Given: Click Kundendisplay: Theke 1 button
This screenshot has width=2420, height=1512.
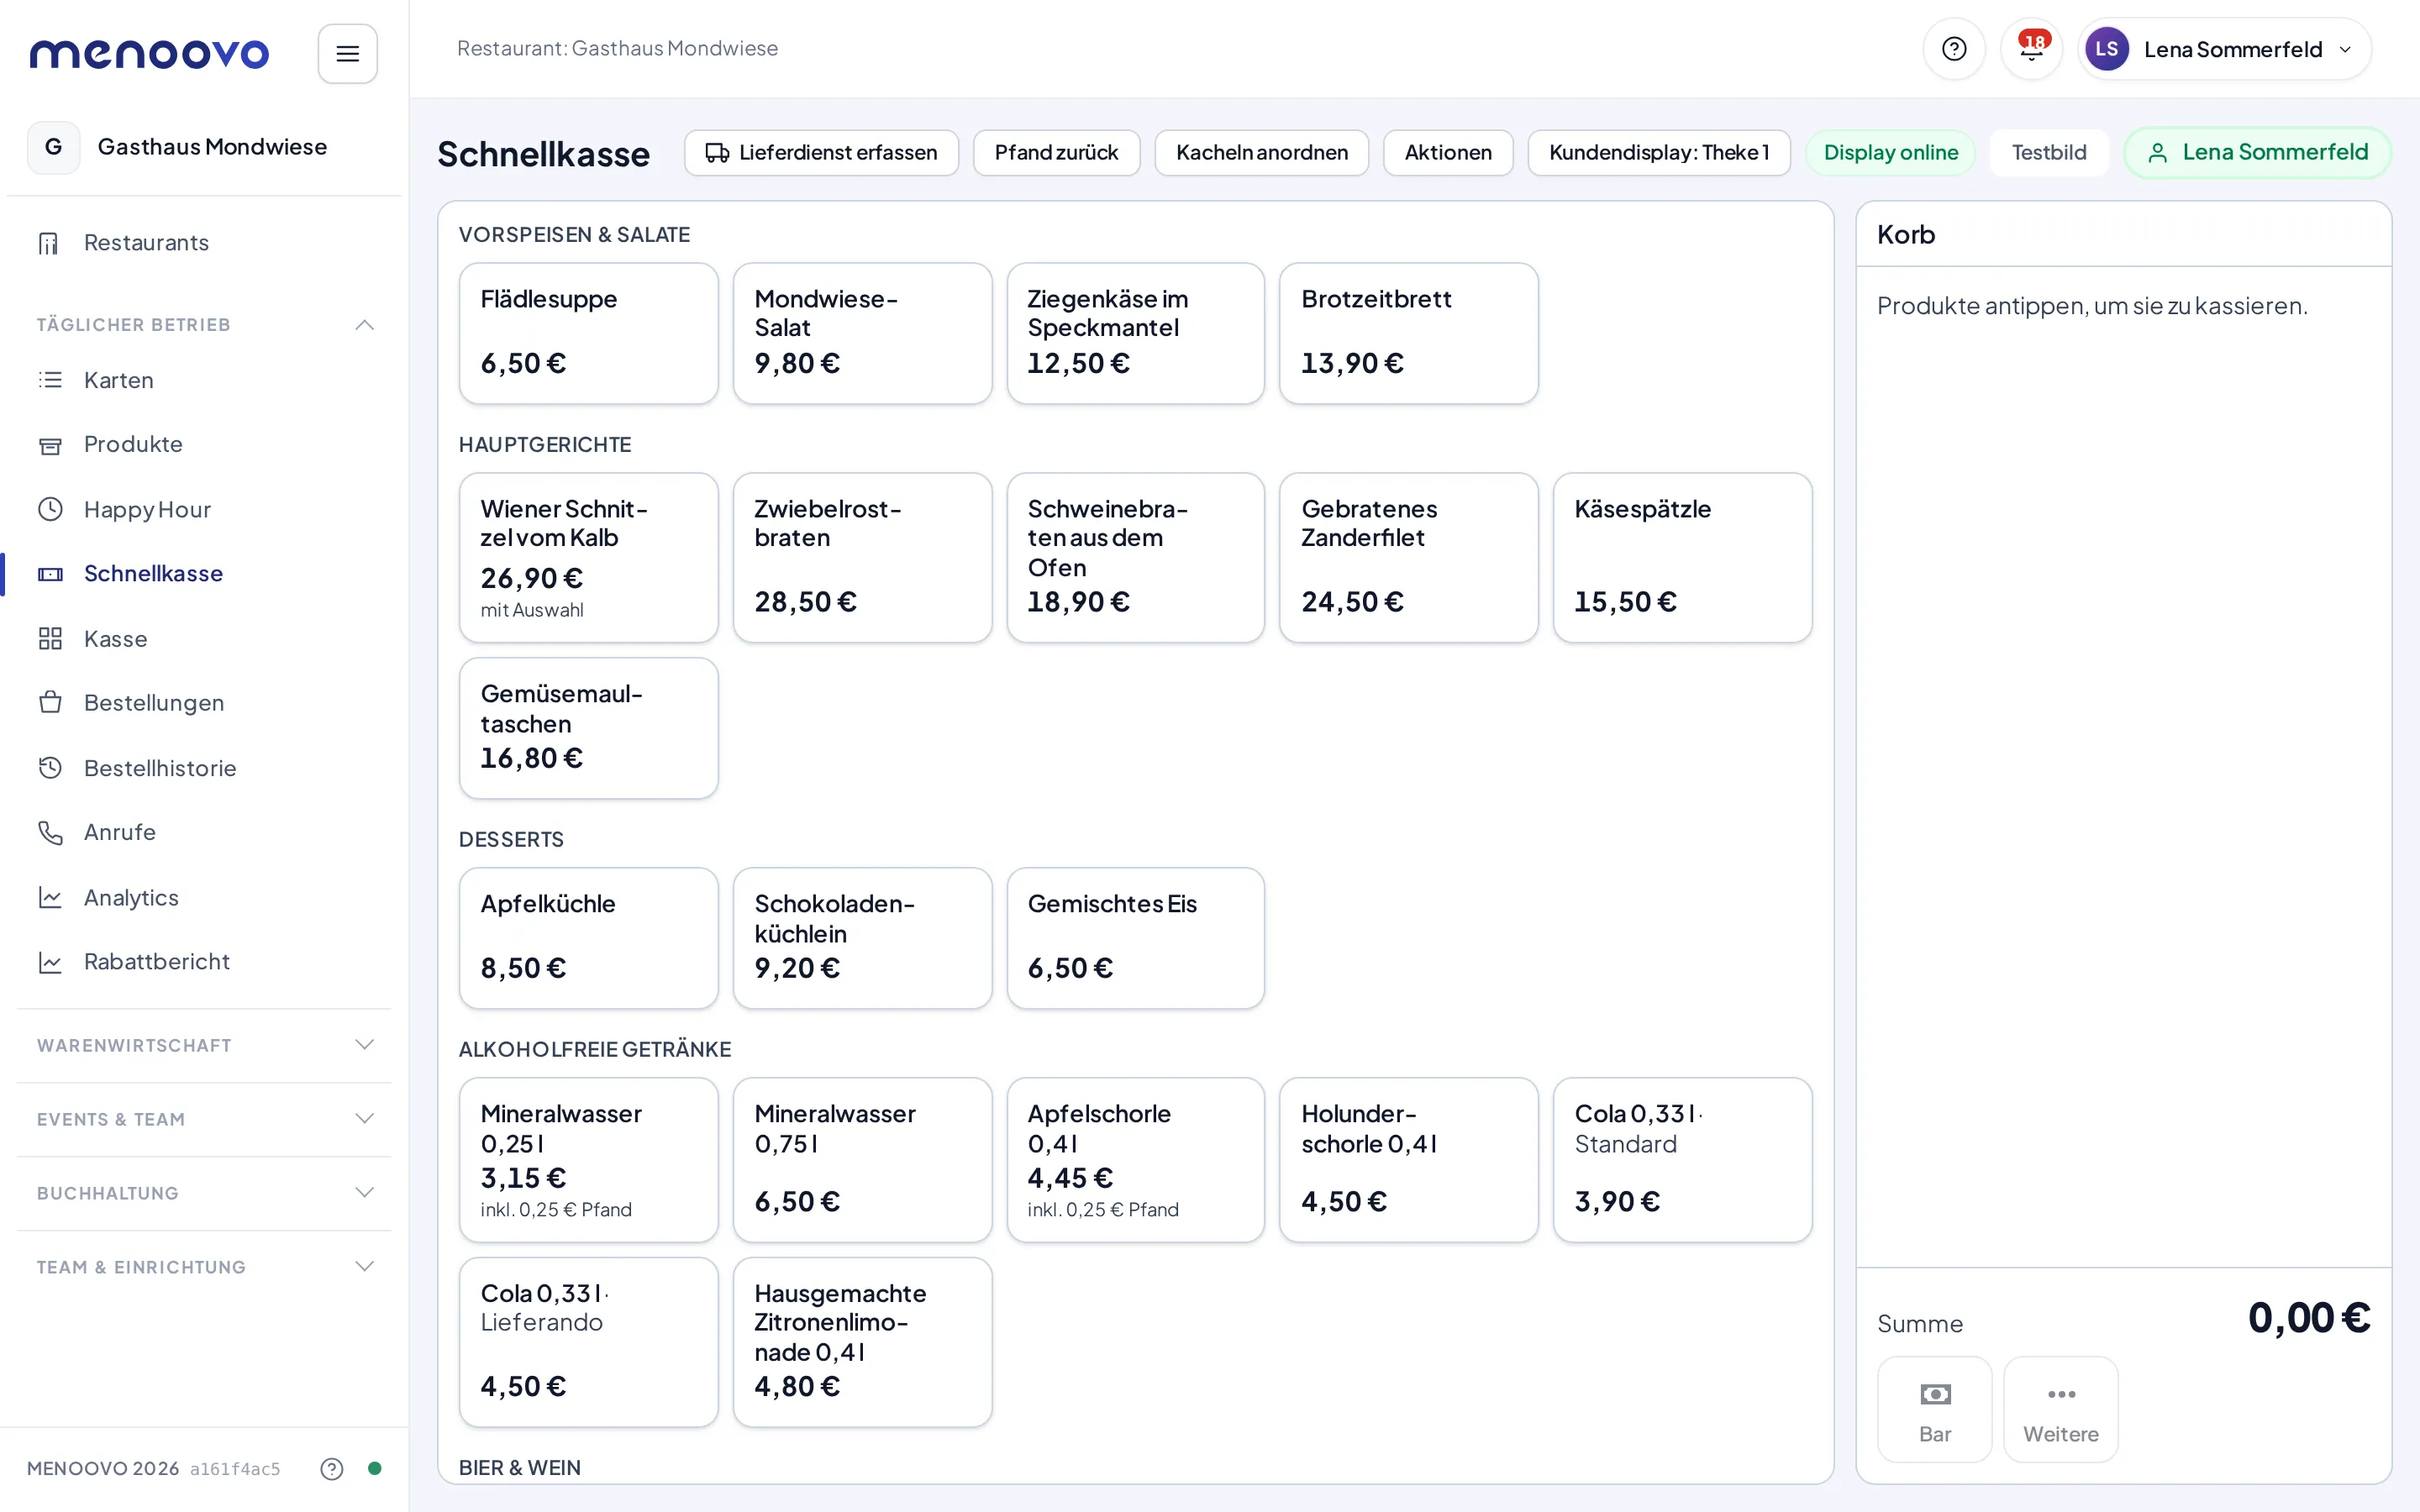Looking at the screenshot, I should (1659, 153).
